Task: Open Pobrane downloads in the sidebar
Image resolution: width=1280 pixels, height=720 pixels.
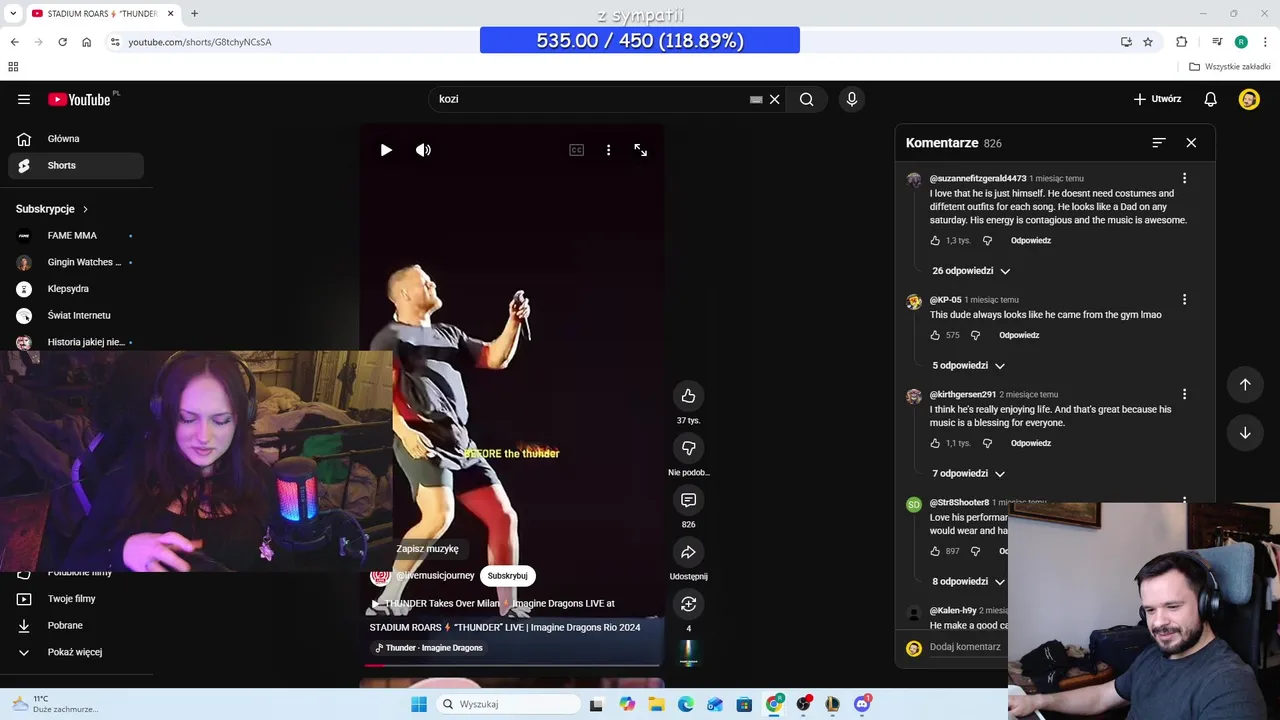Action: pos(76,625)
